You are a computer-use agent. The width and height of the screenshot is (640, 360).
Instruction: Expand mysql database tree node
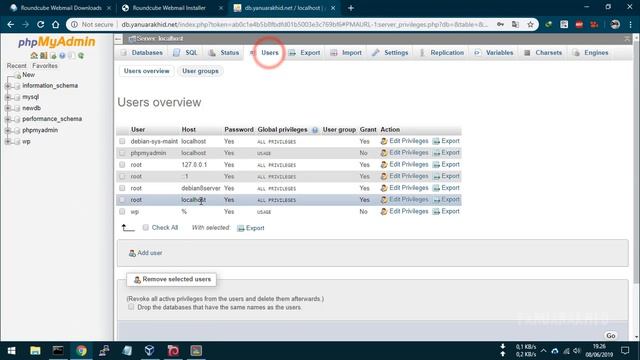8,97
